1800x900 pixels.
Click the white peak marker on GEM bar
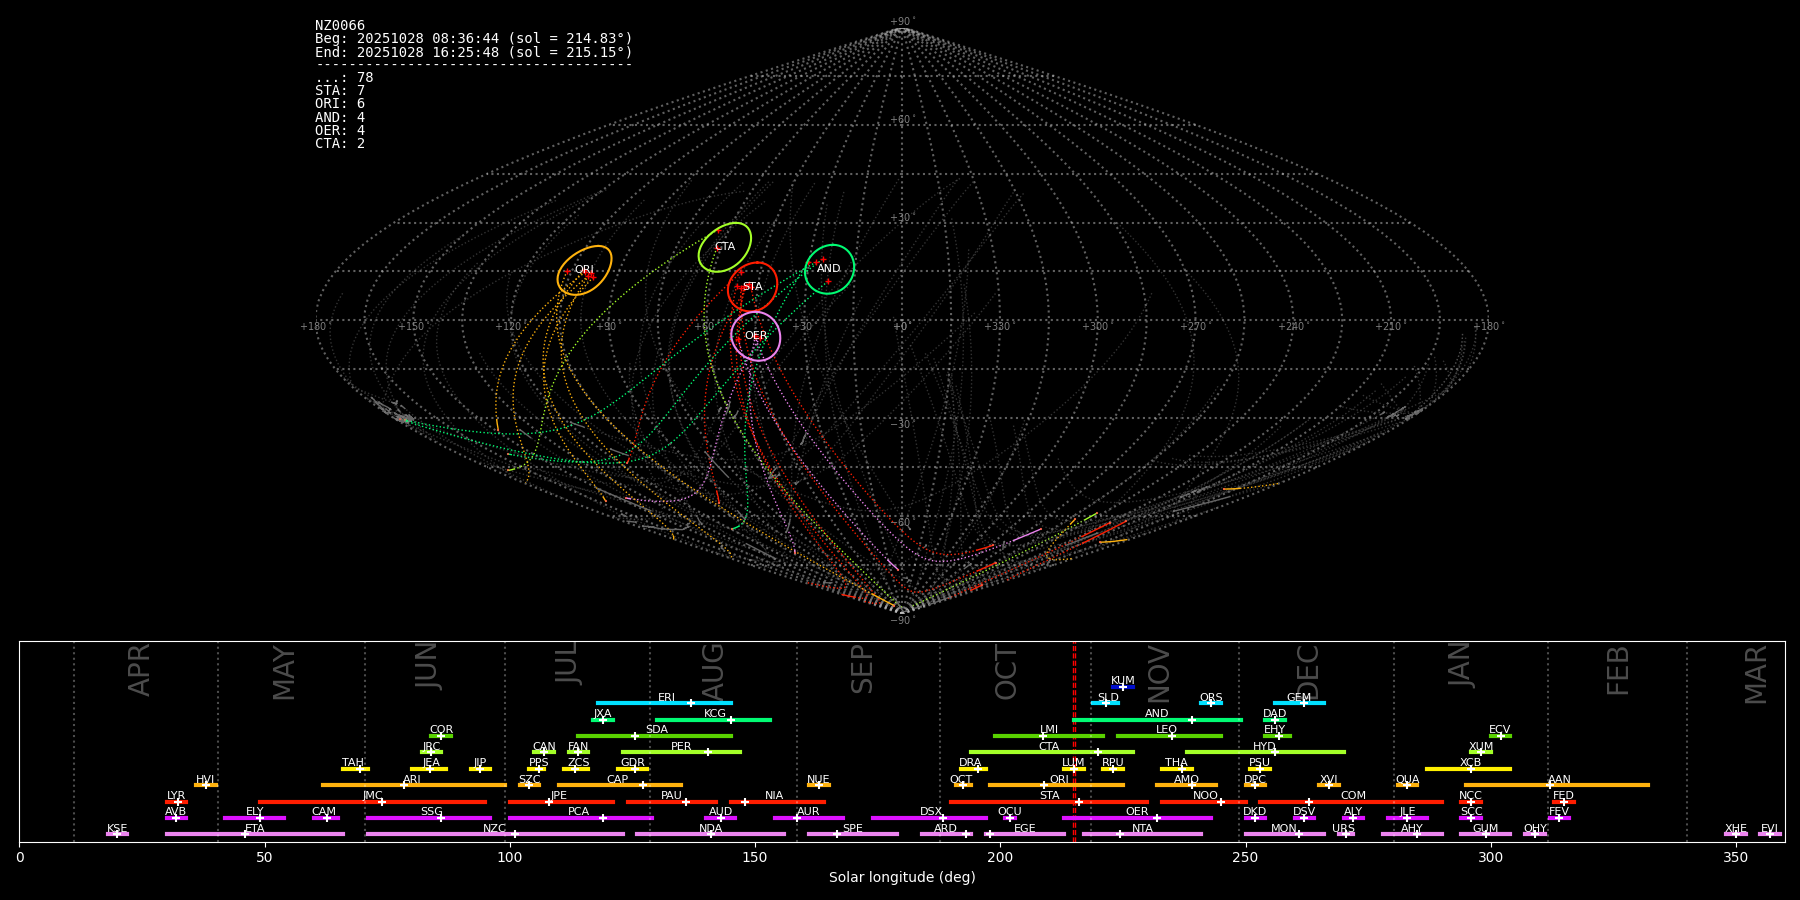tap(1303, 703)
